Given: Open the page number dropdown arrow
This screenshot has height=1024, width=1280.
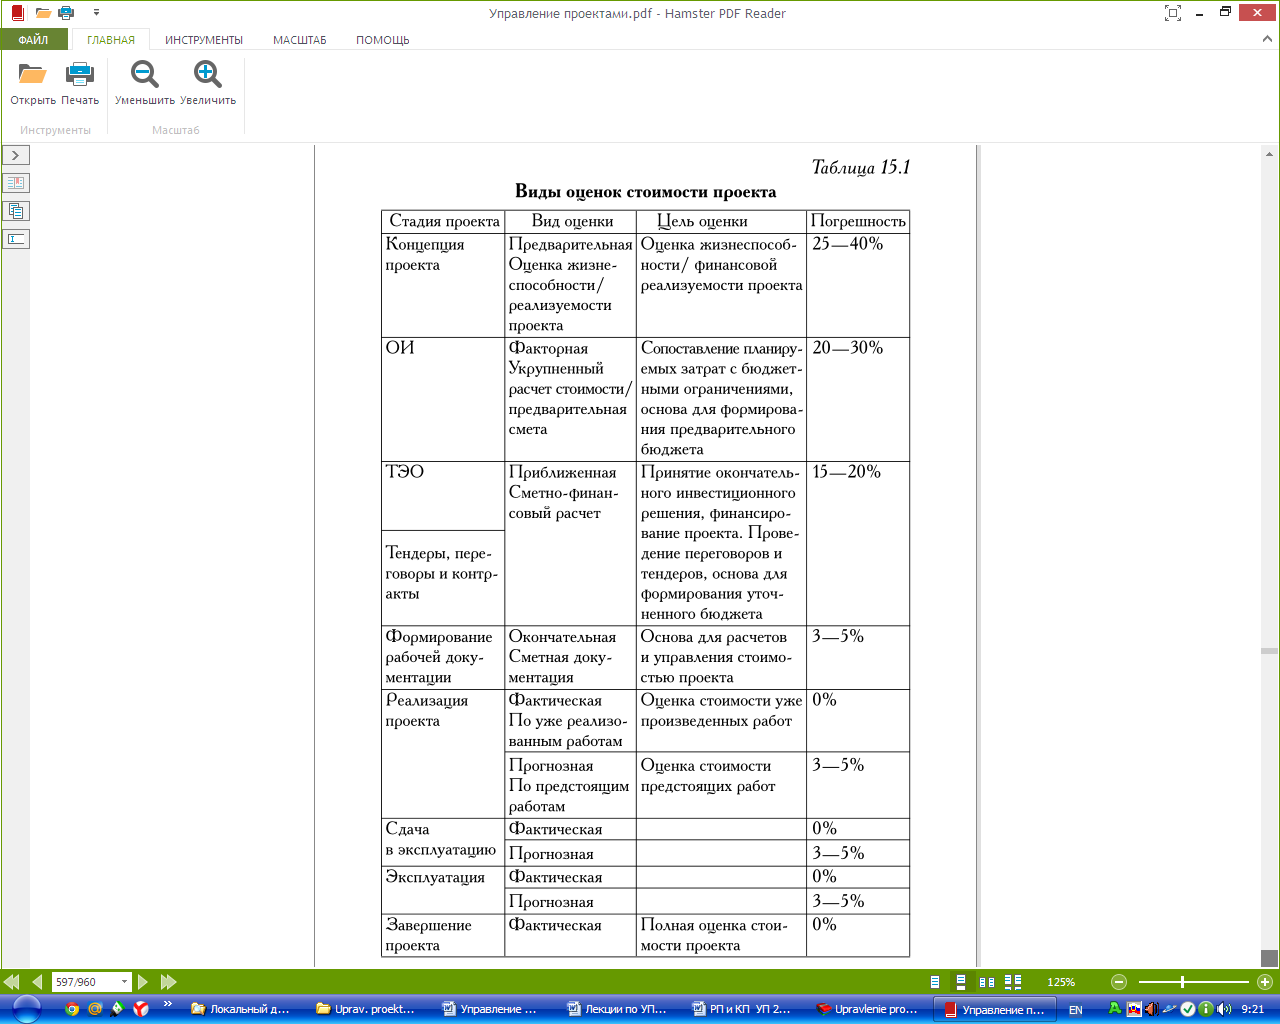Looking at the screenshot, I should pos(125,982).
